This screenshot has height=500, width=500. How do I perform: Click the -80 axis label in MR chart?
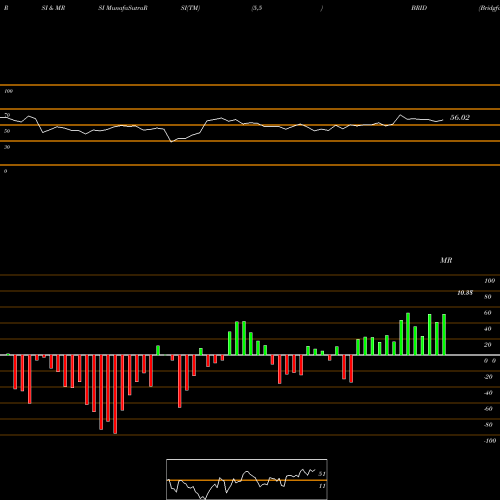click(488, 425)
